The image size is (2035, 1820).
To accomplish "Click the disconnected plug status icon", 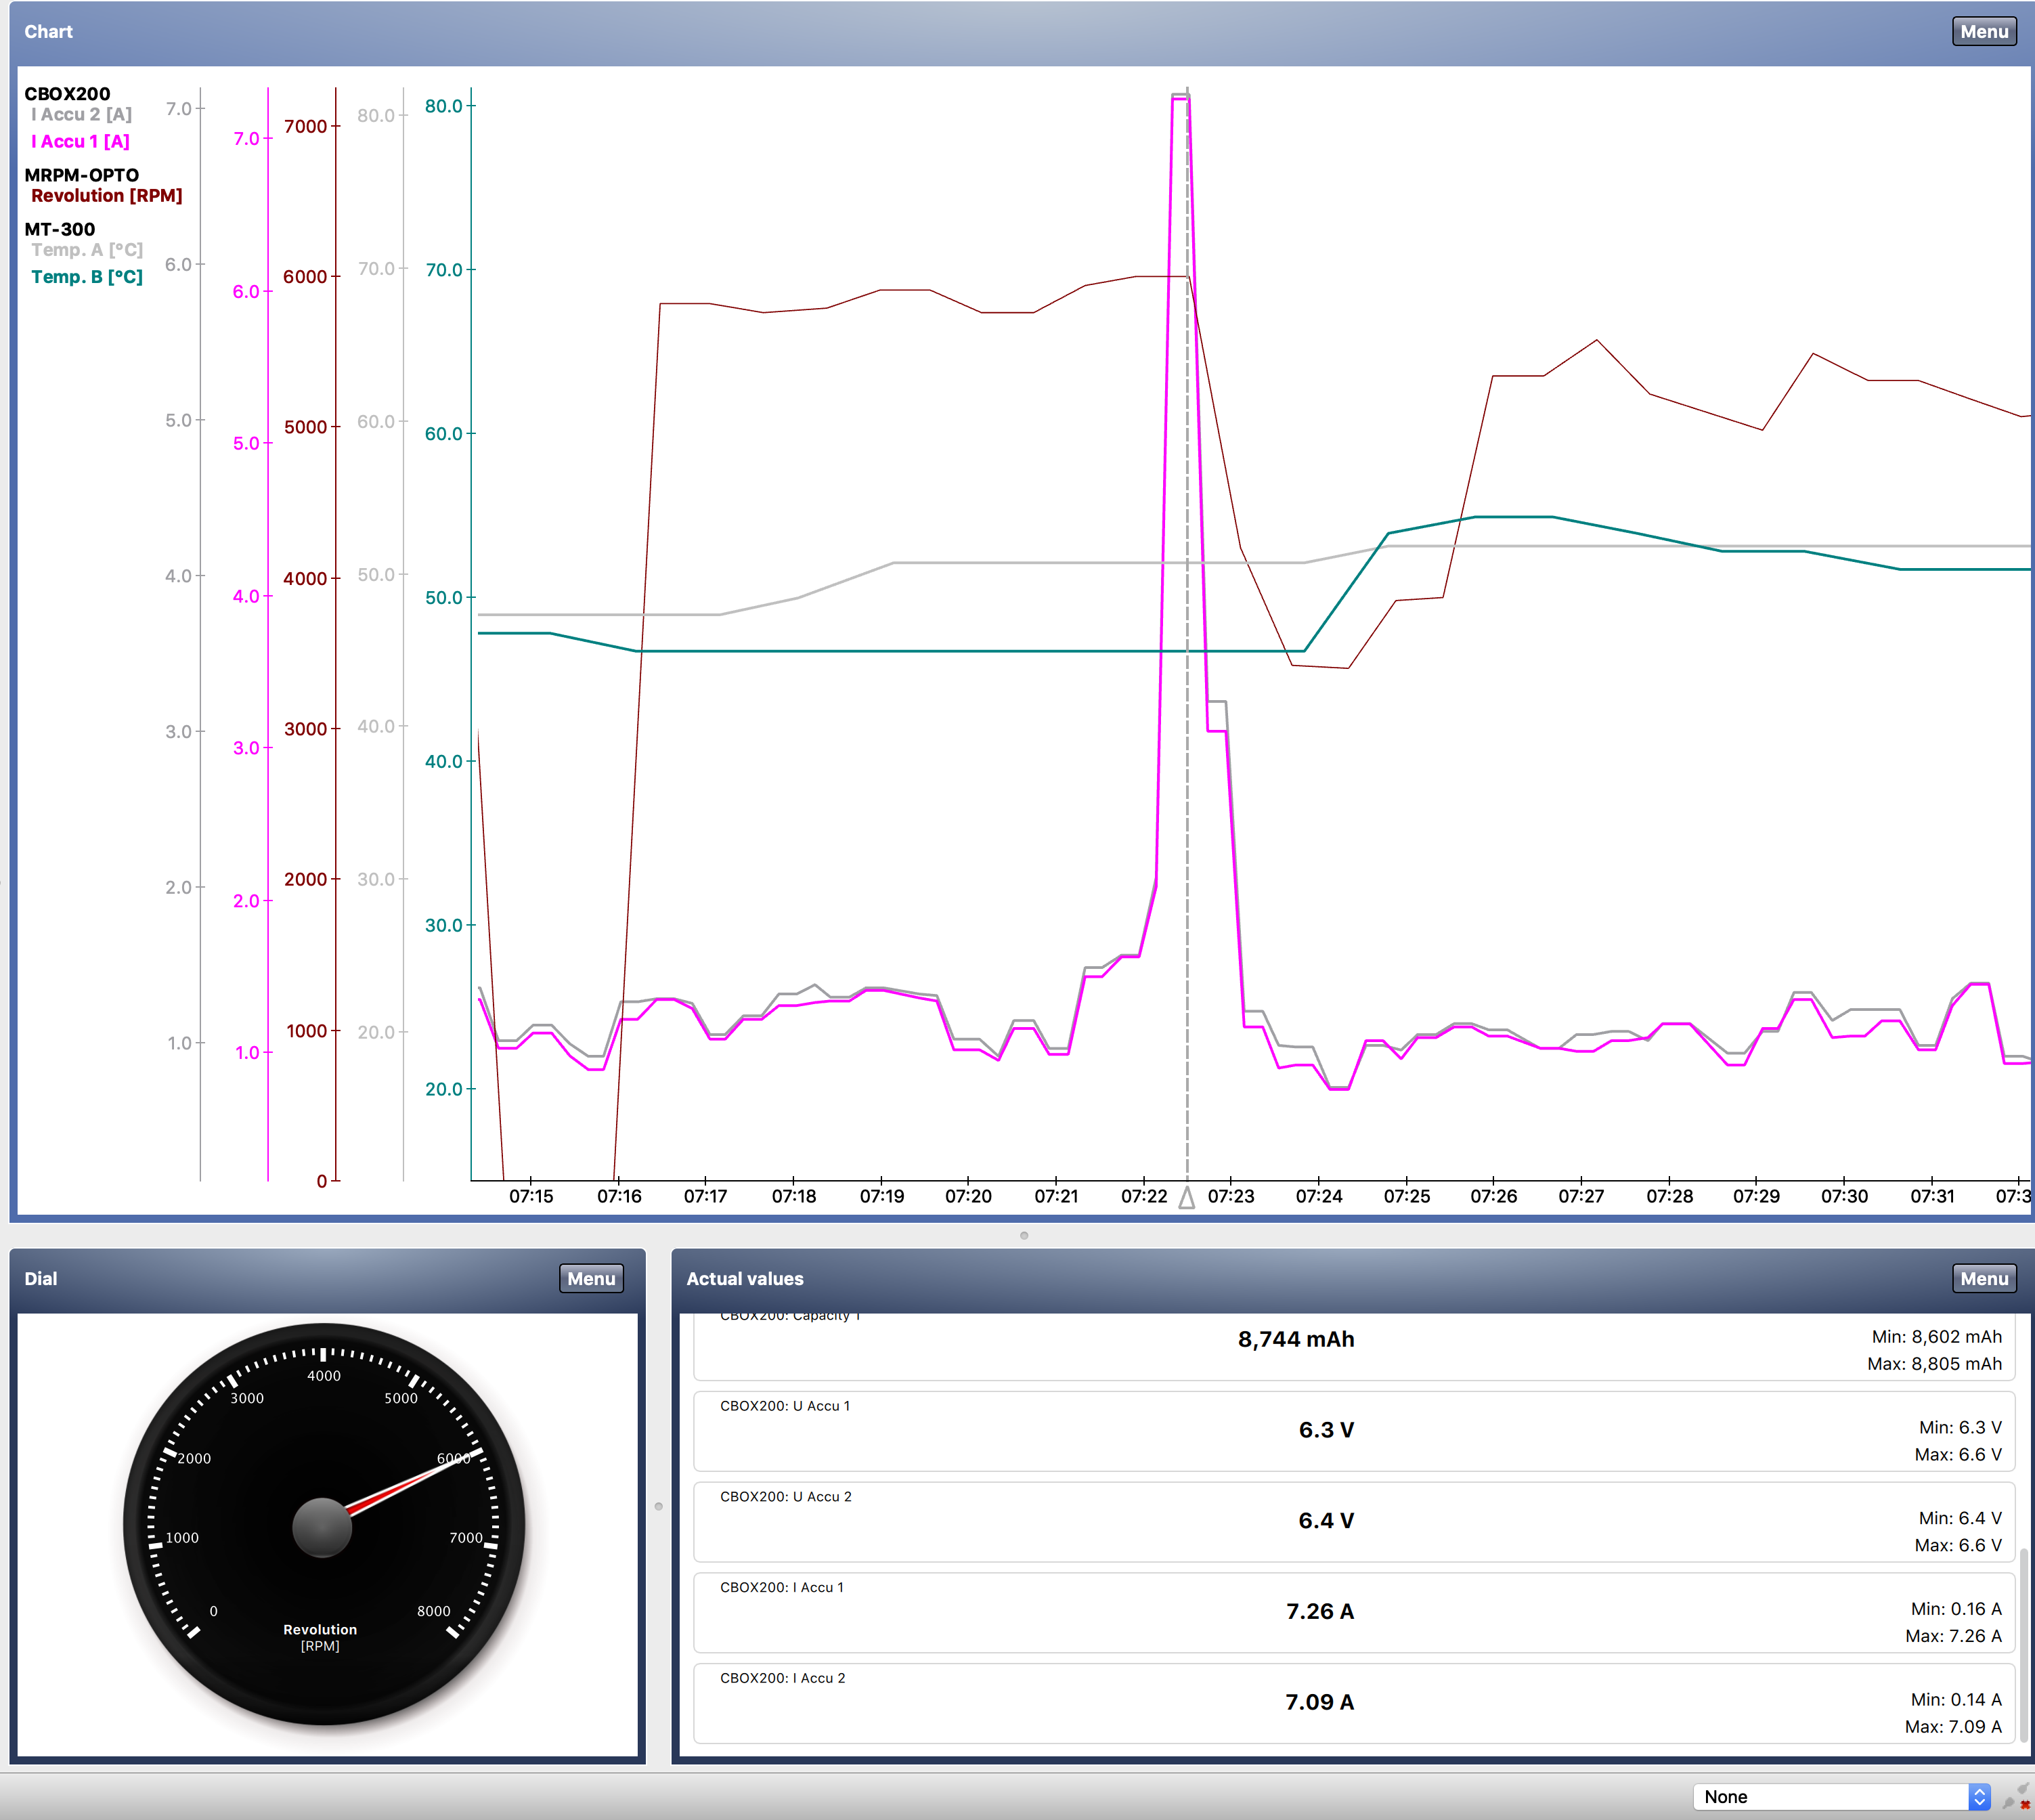I will coord(2016,1796).
